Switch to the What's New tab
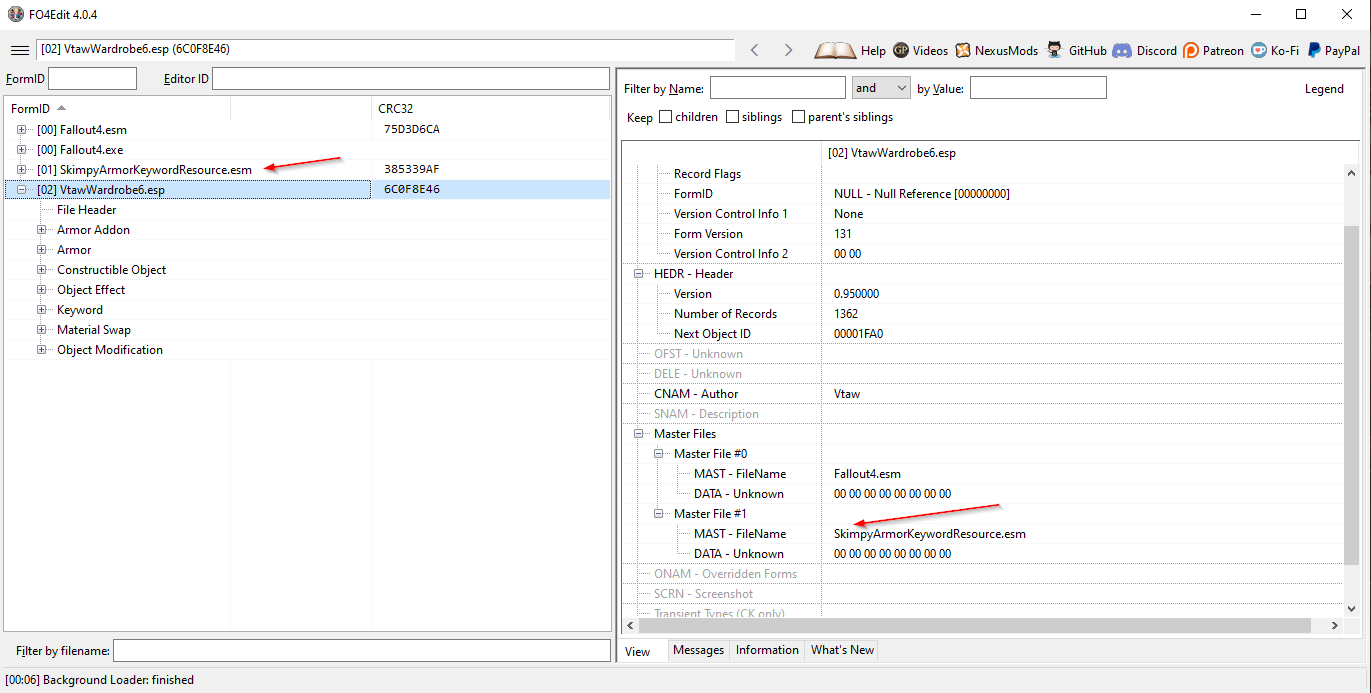This screenshot has height=693, width=1371. coord(842,650)
